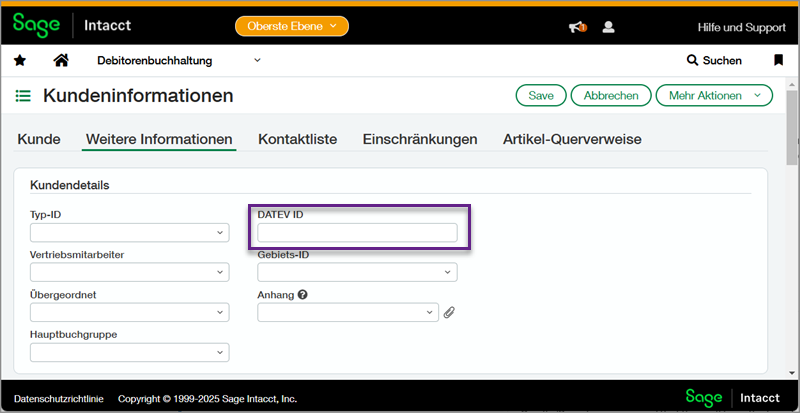Expand the Gebiets-ID dropdown
The image size is (800, 414).
(357, 272)
